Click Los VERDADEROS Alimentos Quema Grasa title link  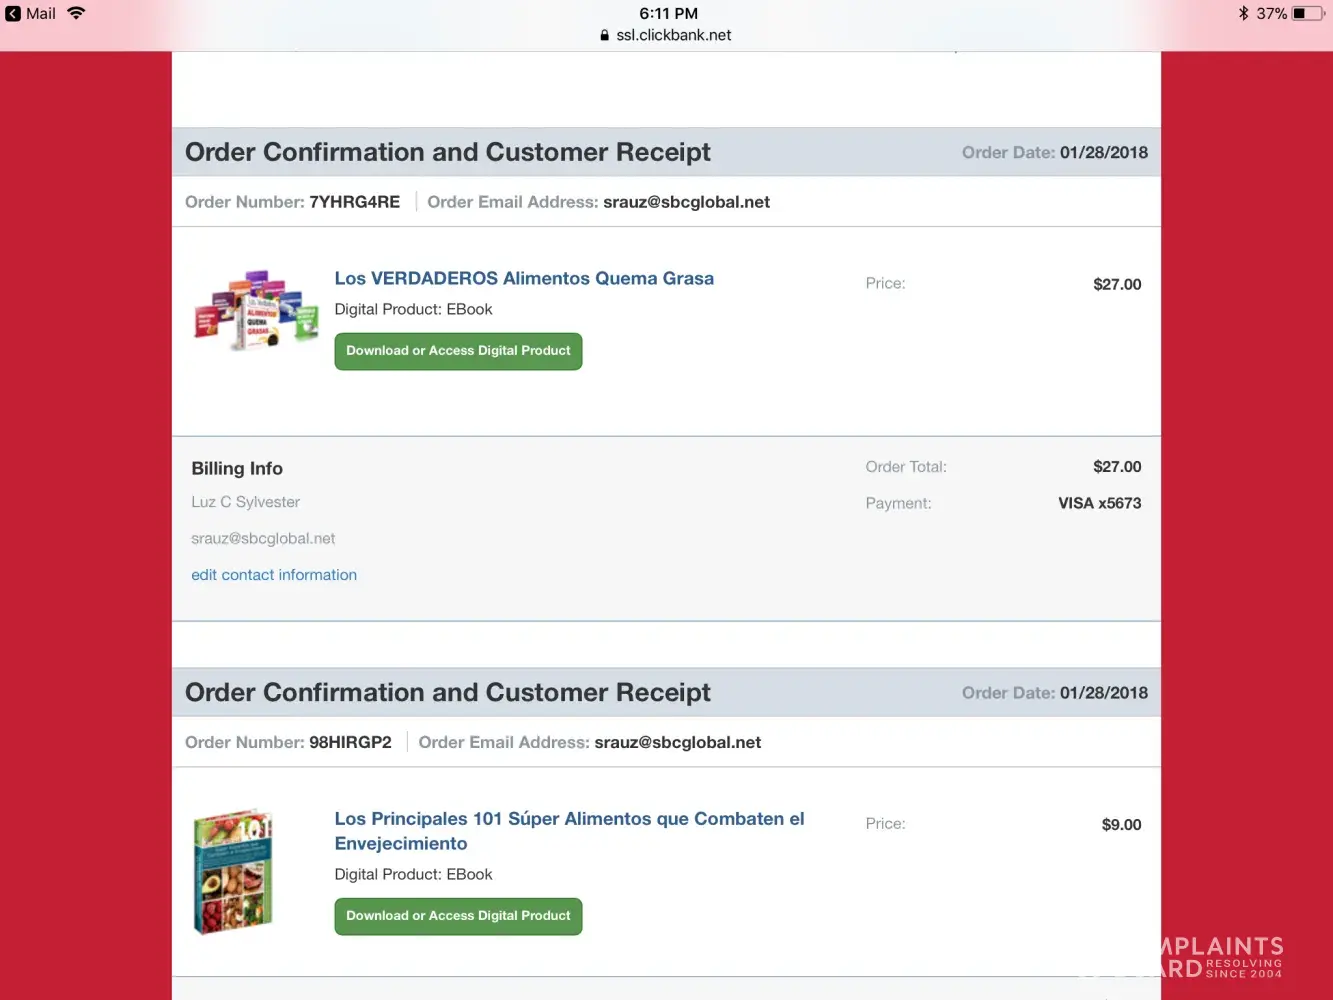[524, 278]
